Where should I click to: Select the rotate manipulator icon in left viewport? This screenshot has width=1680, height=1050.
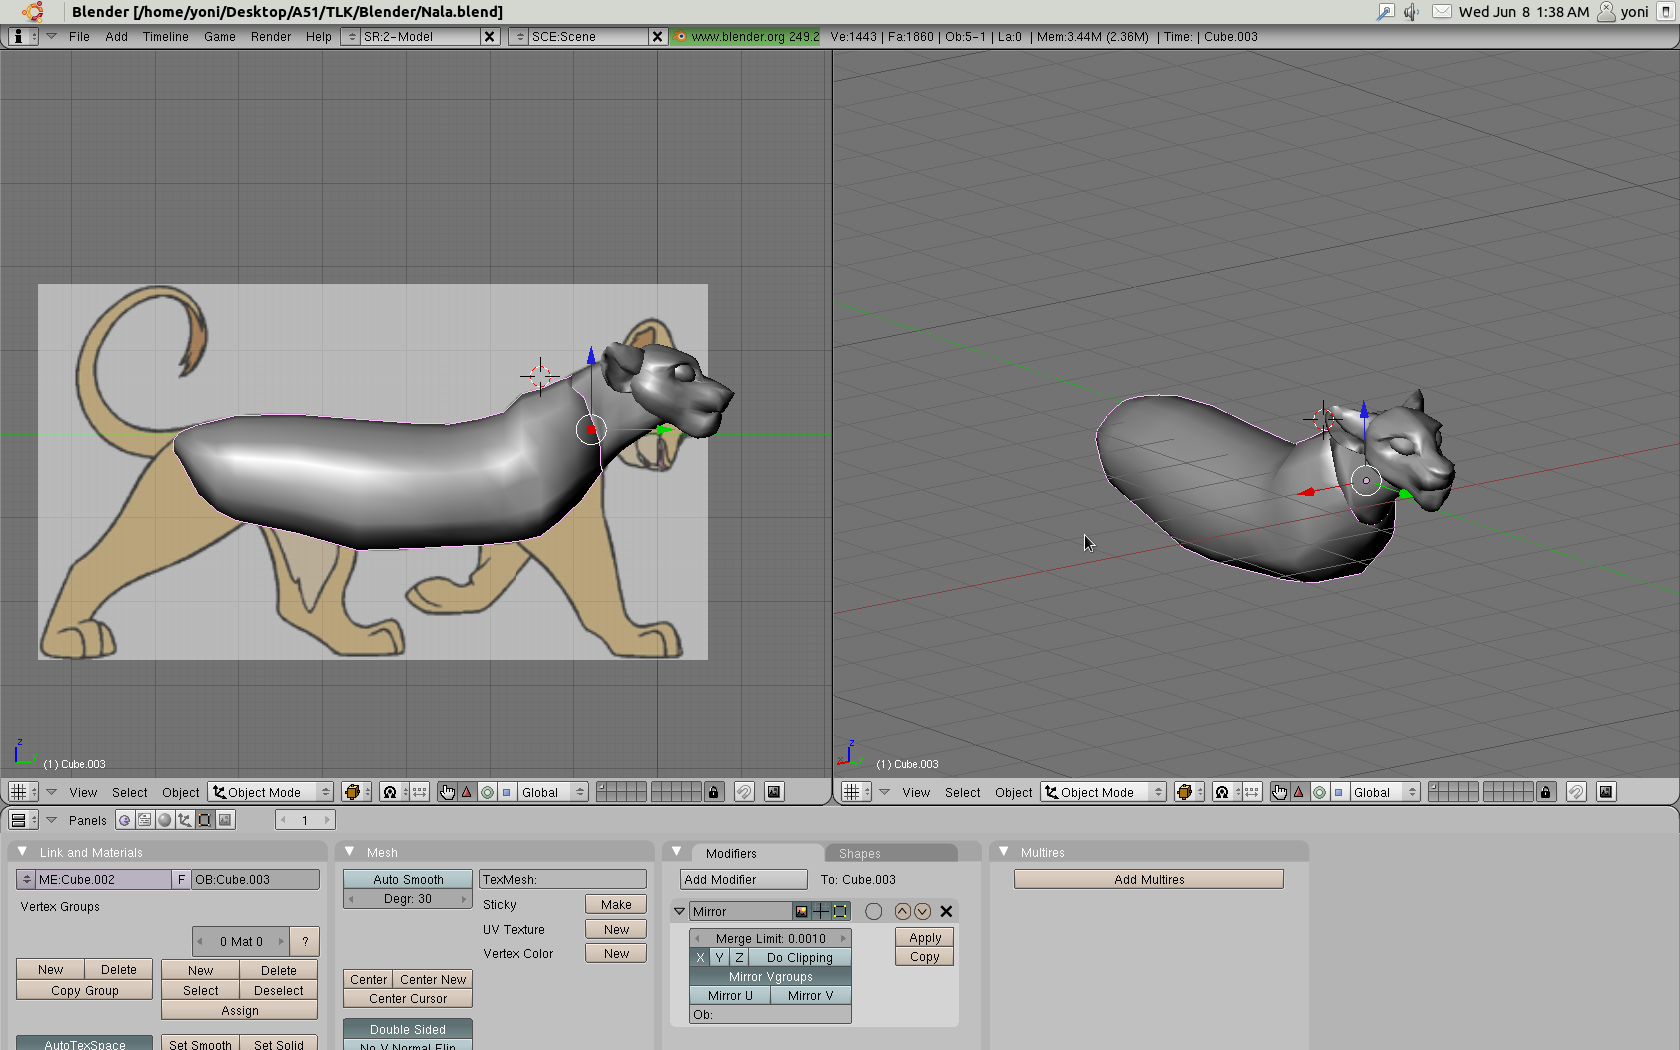(487, 792)
